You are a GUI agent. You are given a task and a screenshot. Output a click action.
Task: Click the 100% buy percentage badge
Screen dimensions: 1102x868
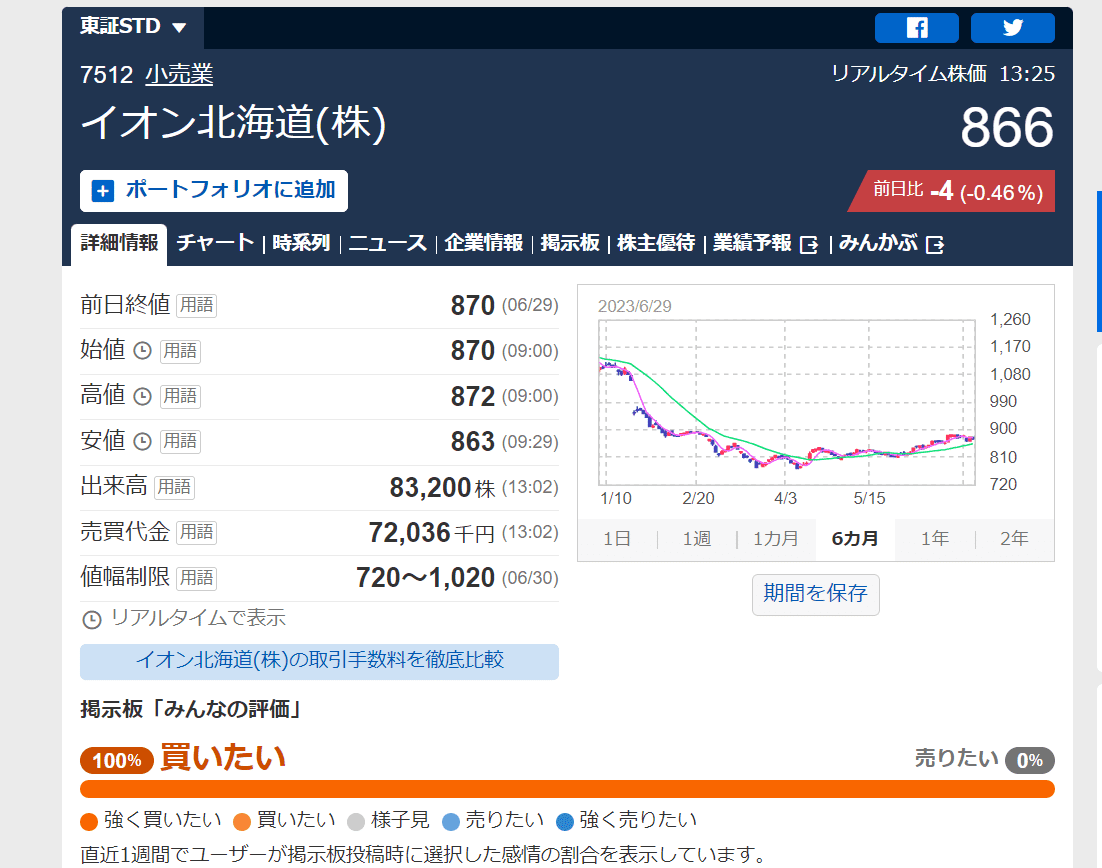click(117, 760)
